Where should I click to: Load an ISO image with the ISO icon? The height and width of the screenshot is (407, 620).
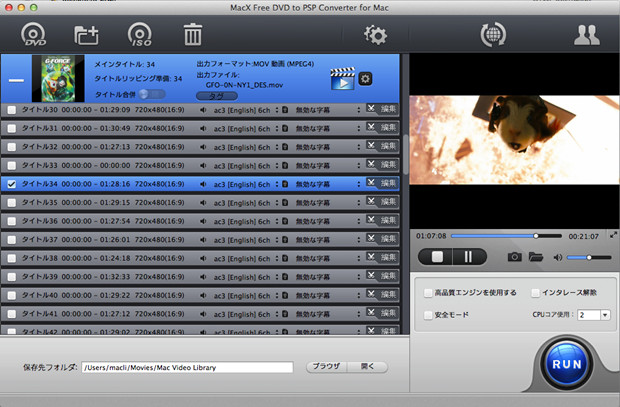click(x=140, y=35)
